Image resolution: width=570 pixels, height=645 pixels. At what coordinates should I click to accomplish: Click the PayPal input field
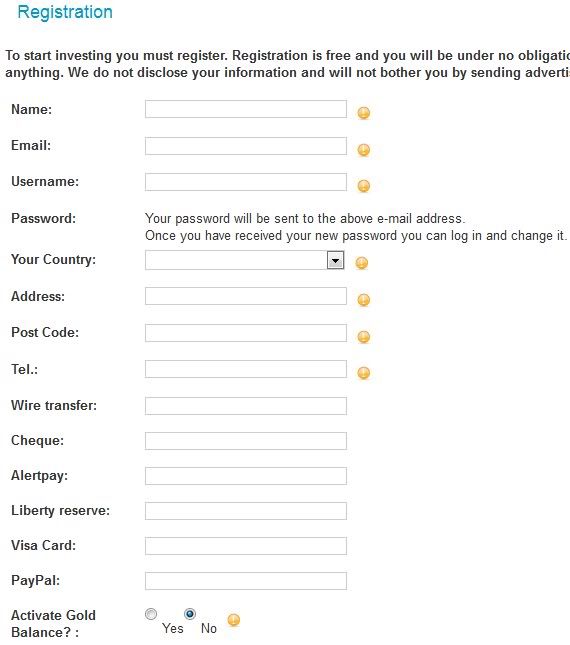coord(246,581)
